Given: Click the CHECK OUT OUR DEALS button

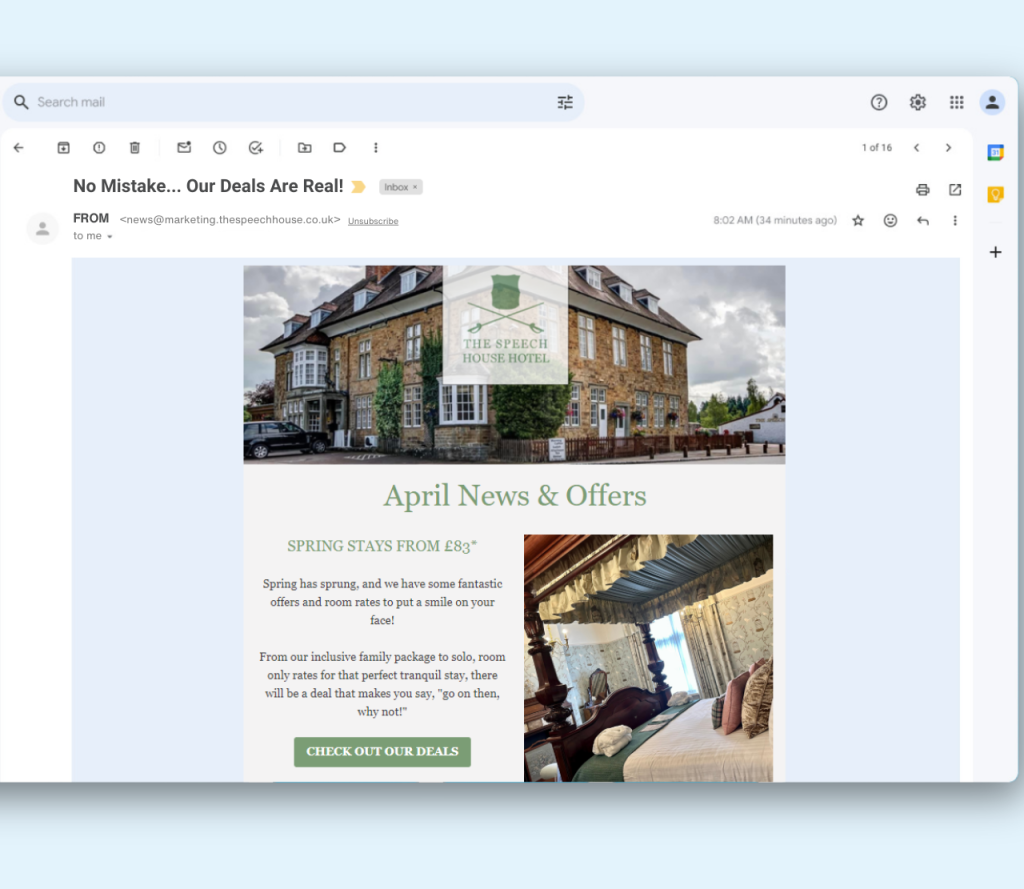Looking at the screenshot, I should pyautogui.click(x=382, y=752).
